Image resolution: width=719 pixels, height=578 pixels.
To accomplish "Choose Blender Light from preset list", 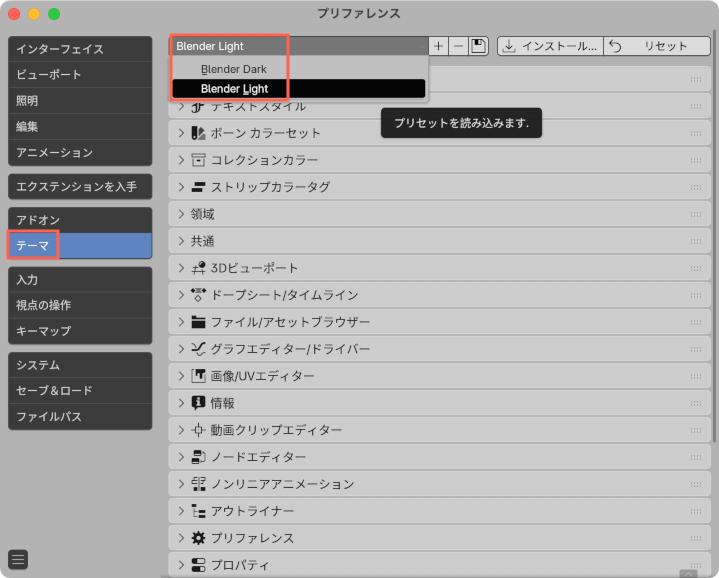I will [x=299, y=88].
